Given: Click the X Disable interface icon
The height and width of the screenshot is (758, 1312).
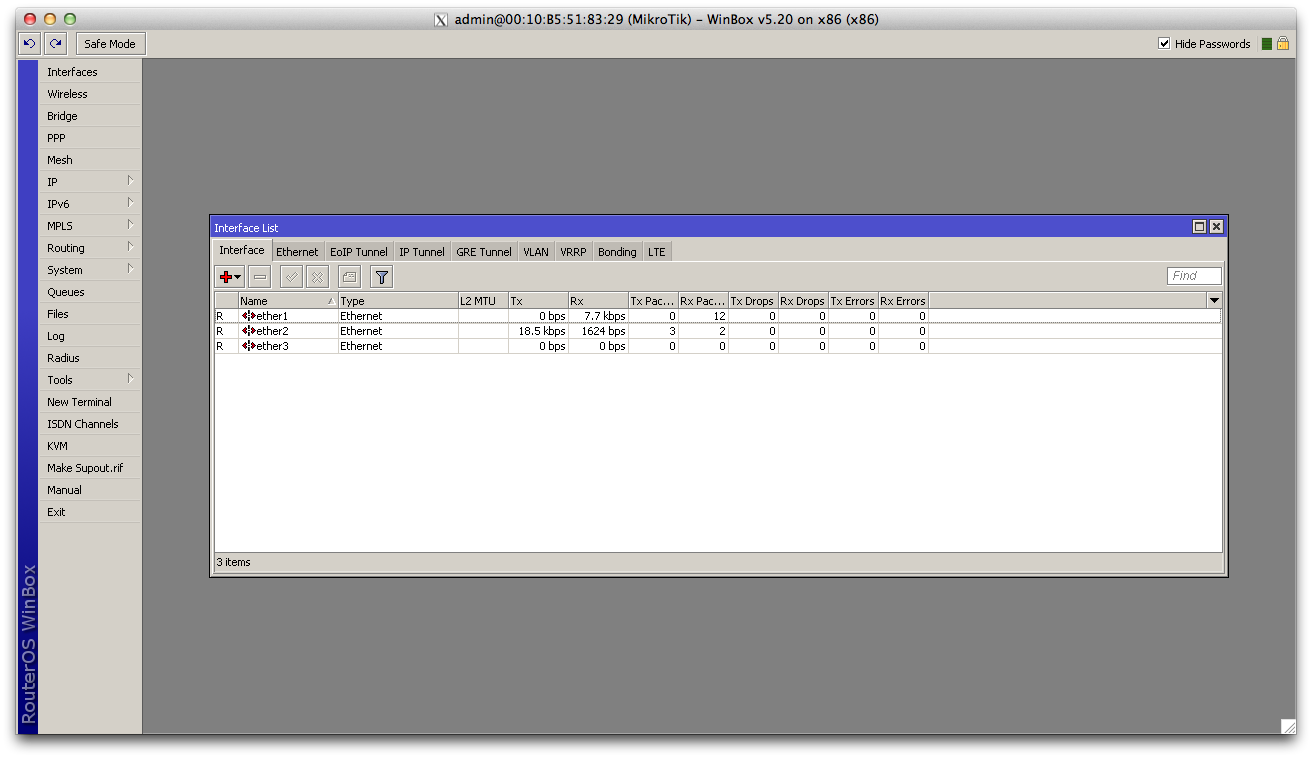Looking at the screenshot, I should 317,277.
